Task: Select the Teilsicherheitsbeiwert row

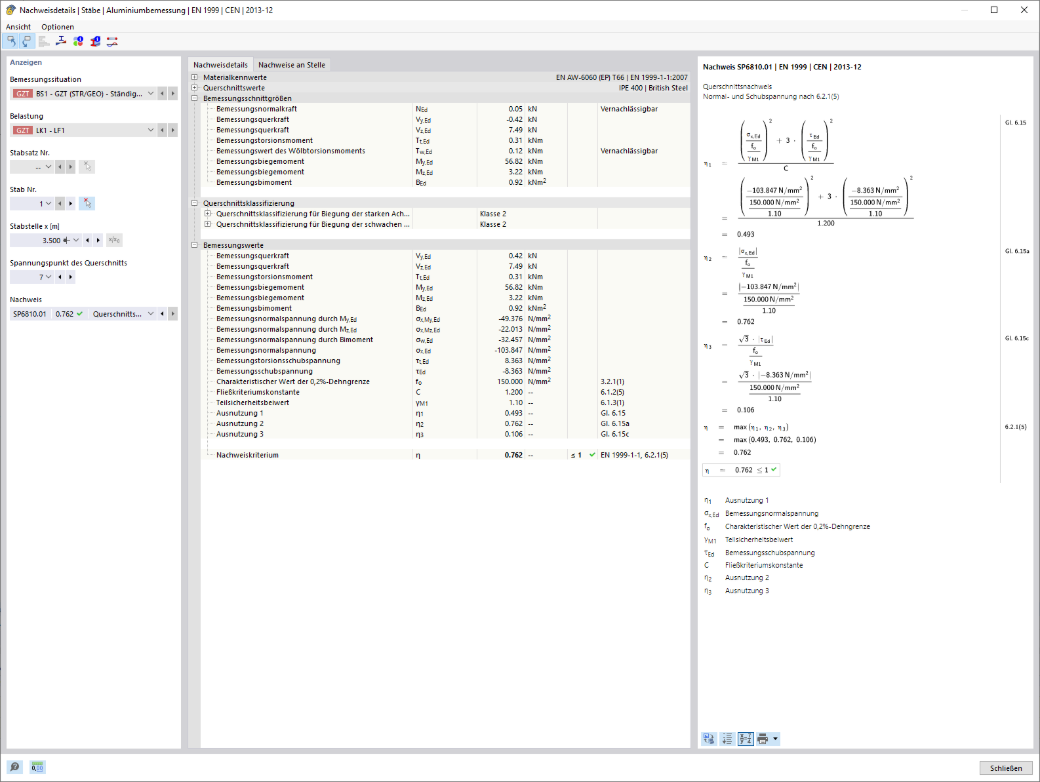Action: (445, 403)
